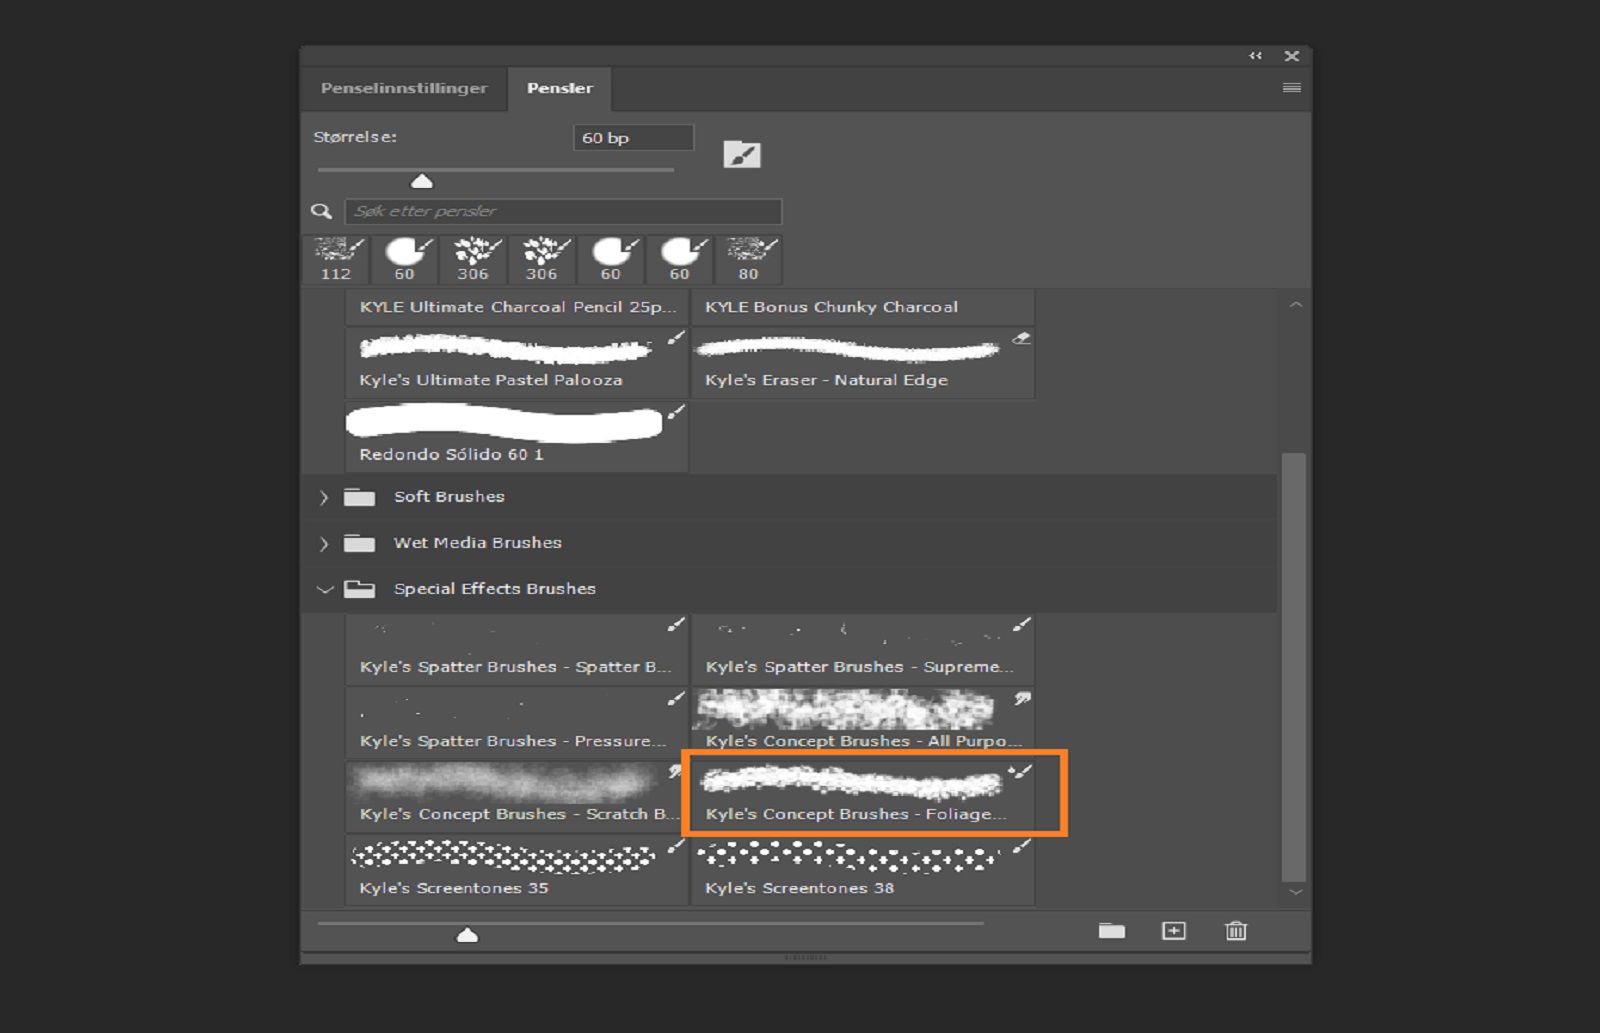Click the Soft Brushes folder icon
This screenshot has width=1600, height=1033.
point(359,497)
